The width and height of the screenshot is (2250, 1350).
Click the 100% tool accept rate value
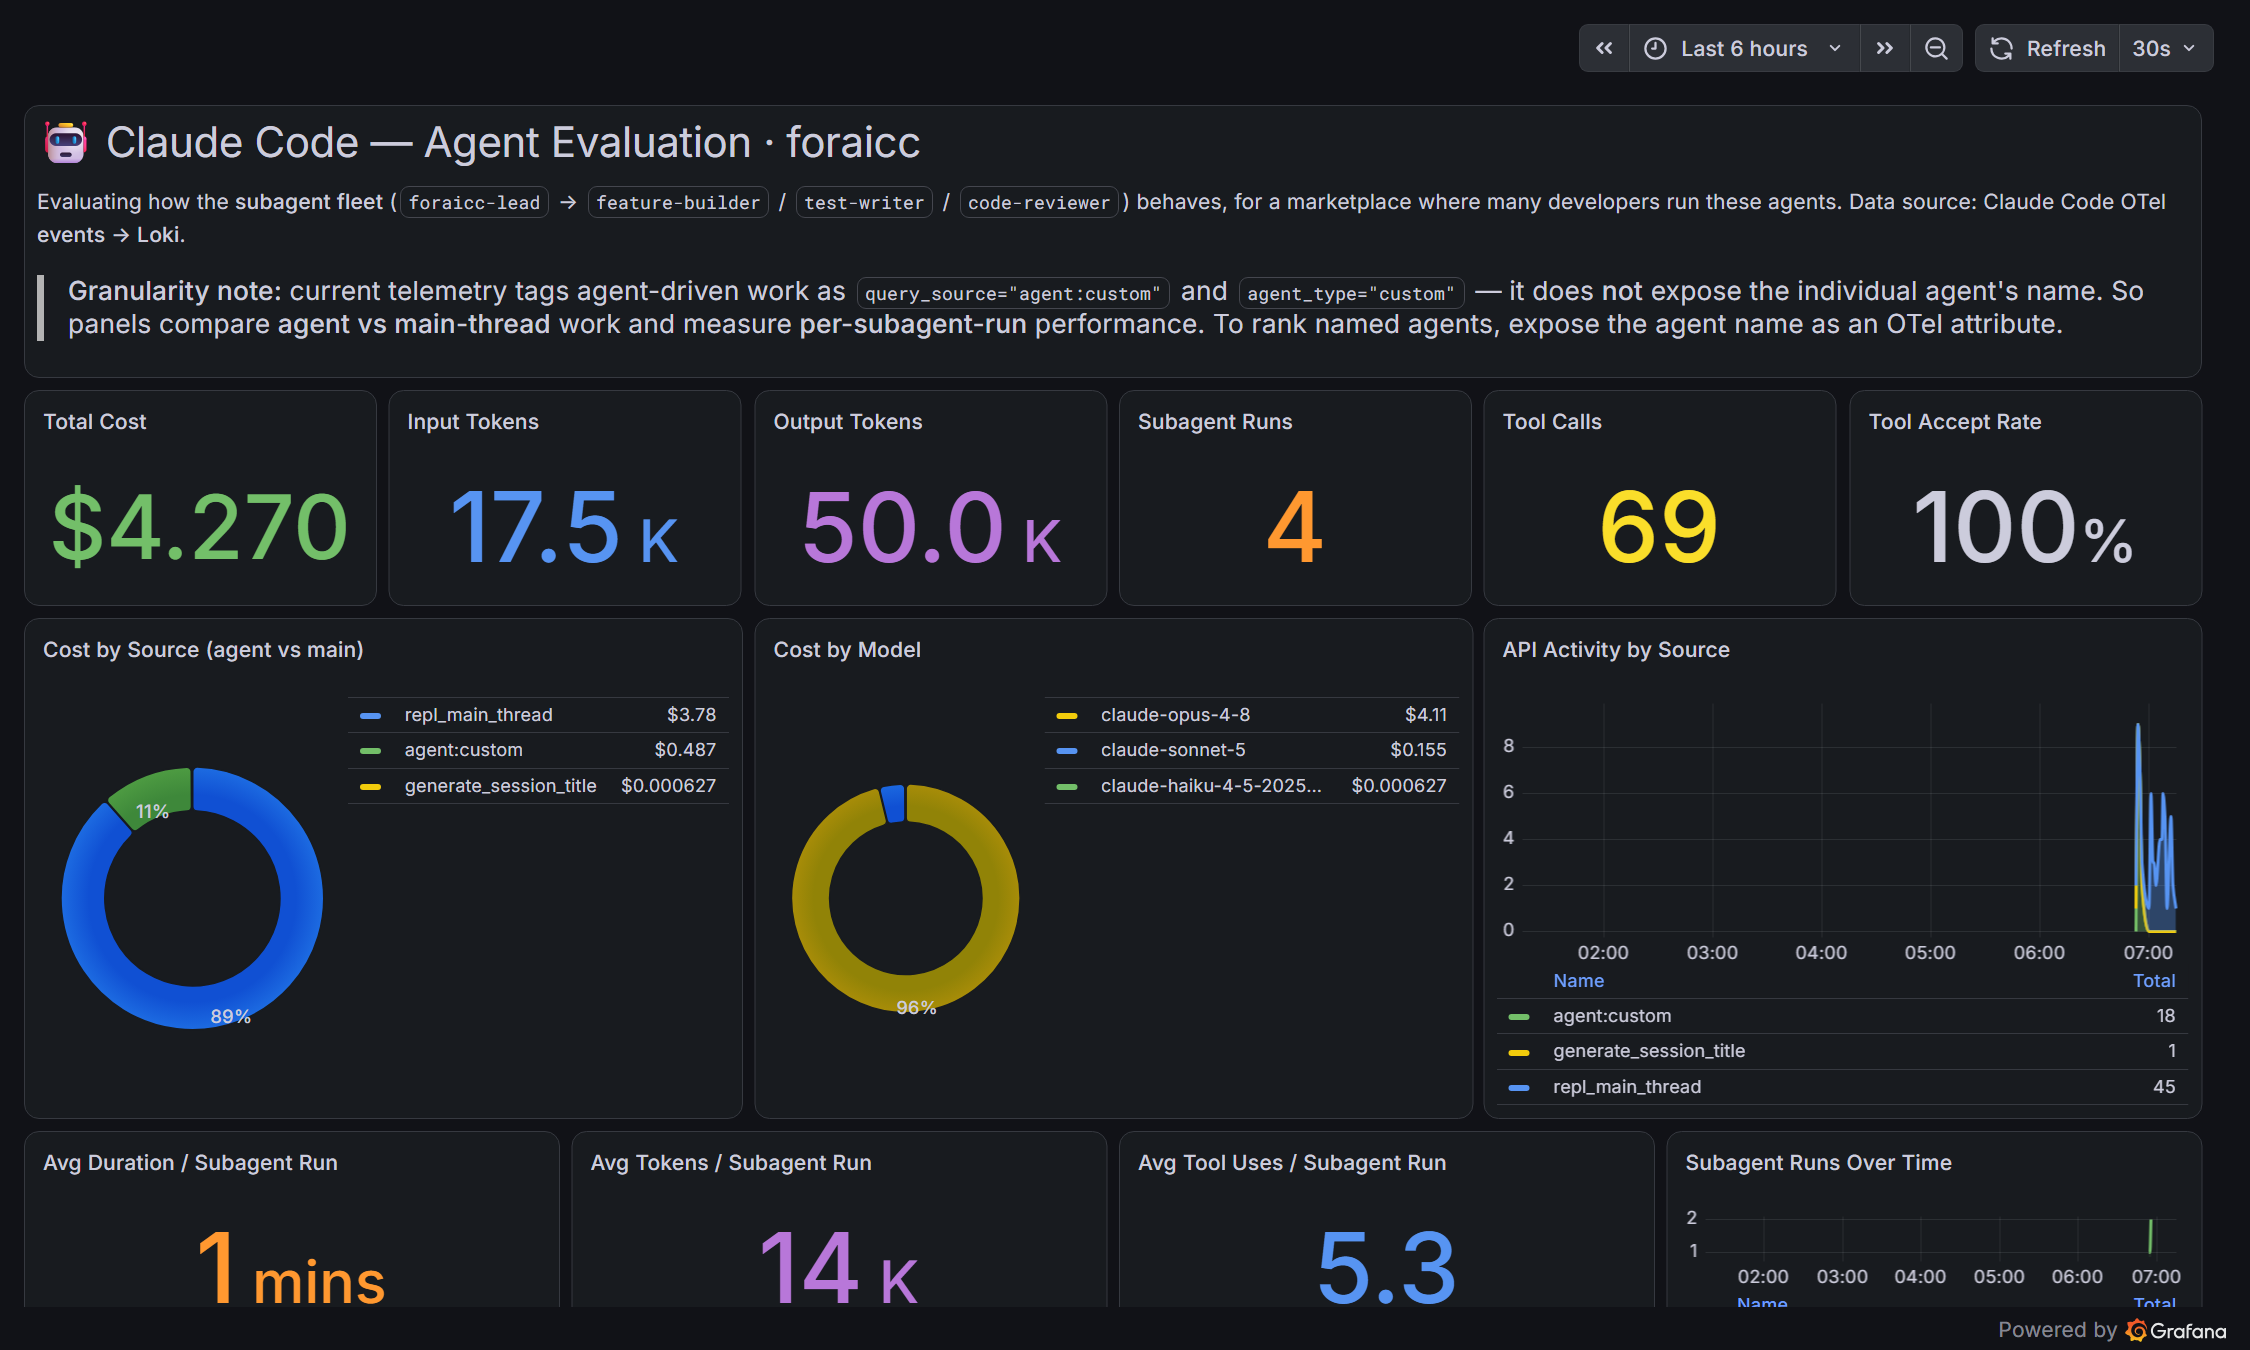point(2024,527)
